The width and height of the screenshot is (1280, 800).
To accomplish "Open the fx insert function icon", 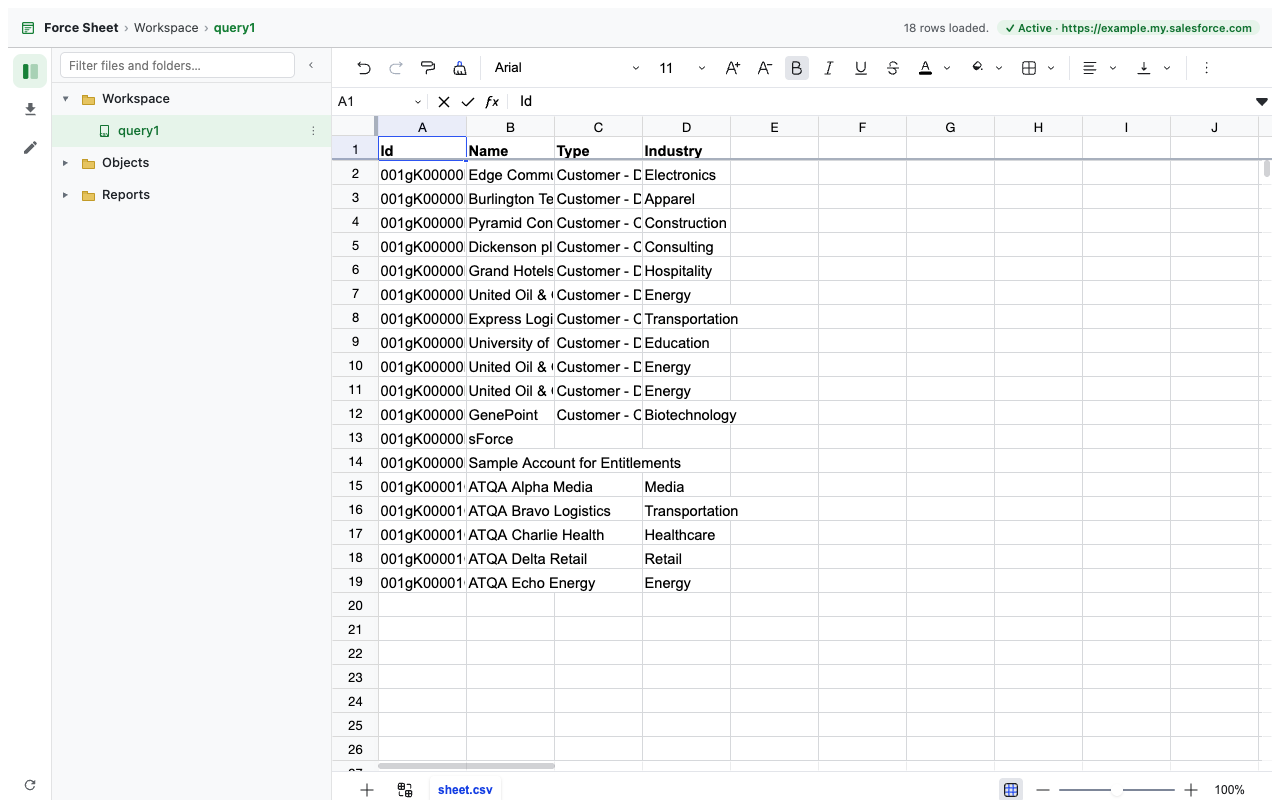I will point(492,102).
